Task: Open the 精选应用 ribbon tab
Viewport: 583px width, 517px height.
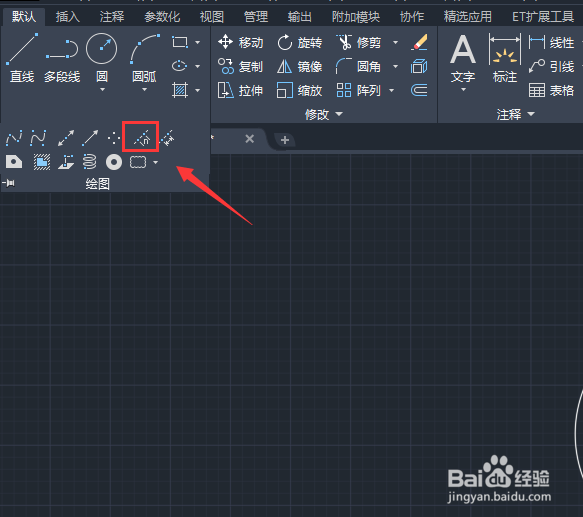Action: 468,16
